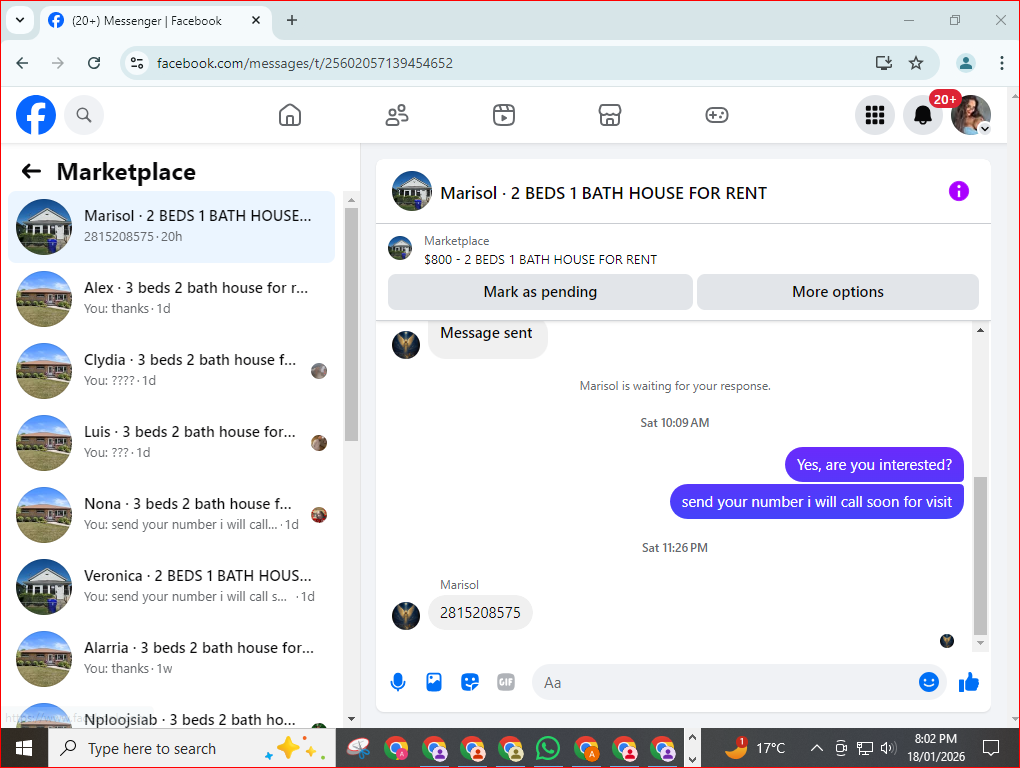Select the Clydia conversation in list
This screenshot has width=1020, height=768.
click(172, 371)
